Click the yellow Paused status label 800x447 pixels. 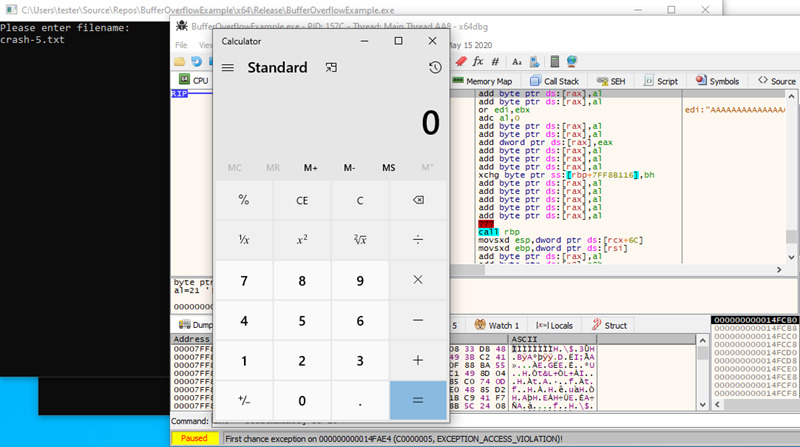tap(194, 438)
